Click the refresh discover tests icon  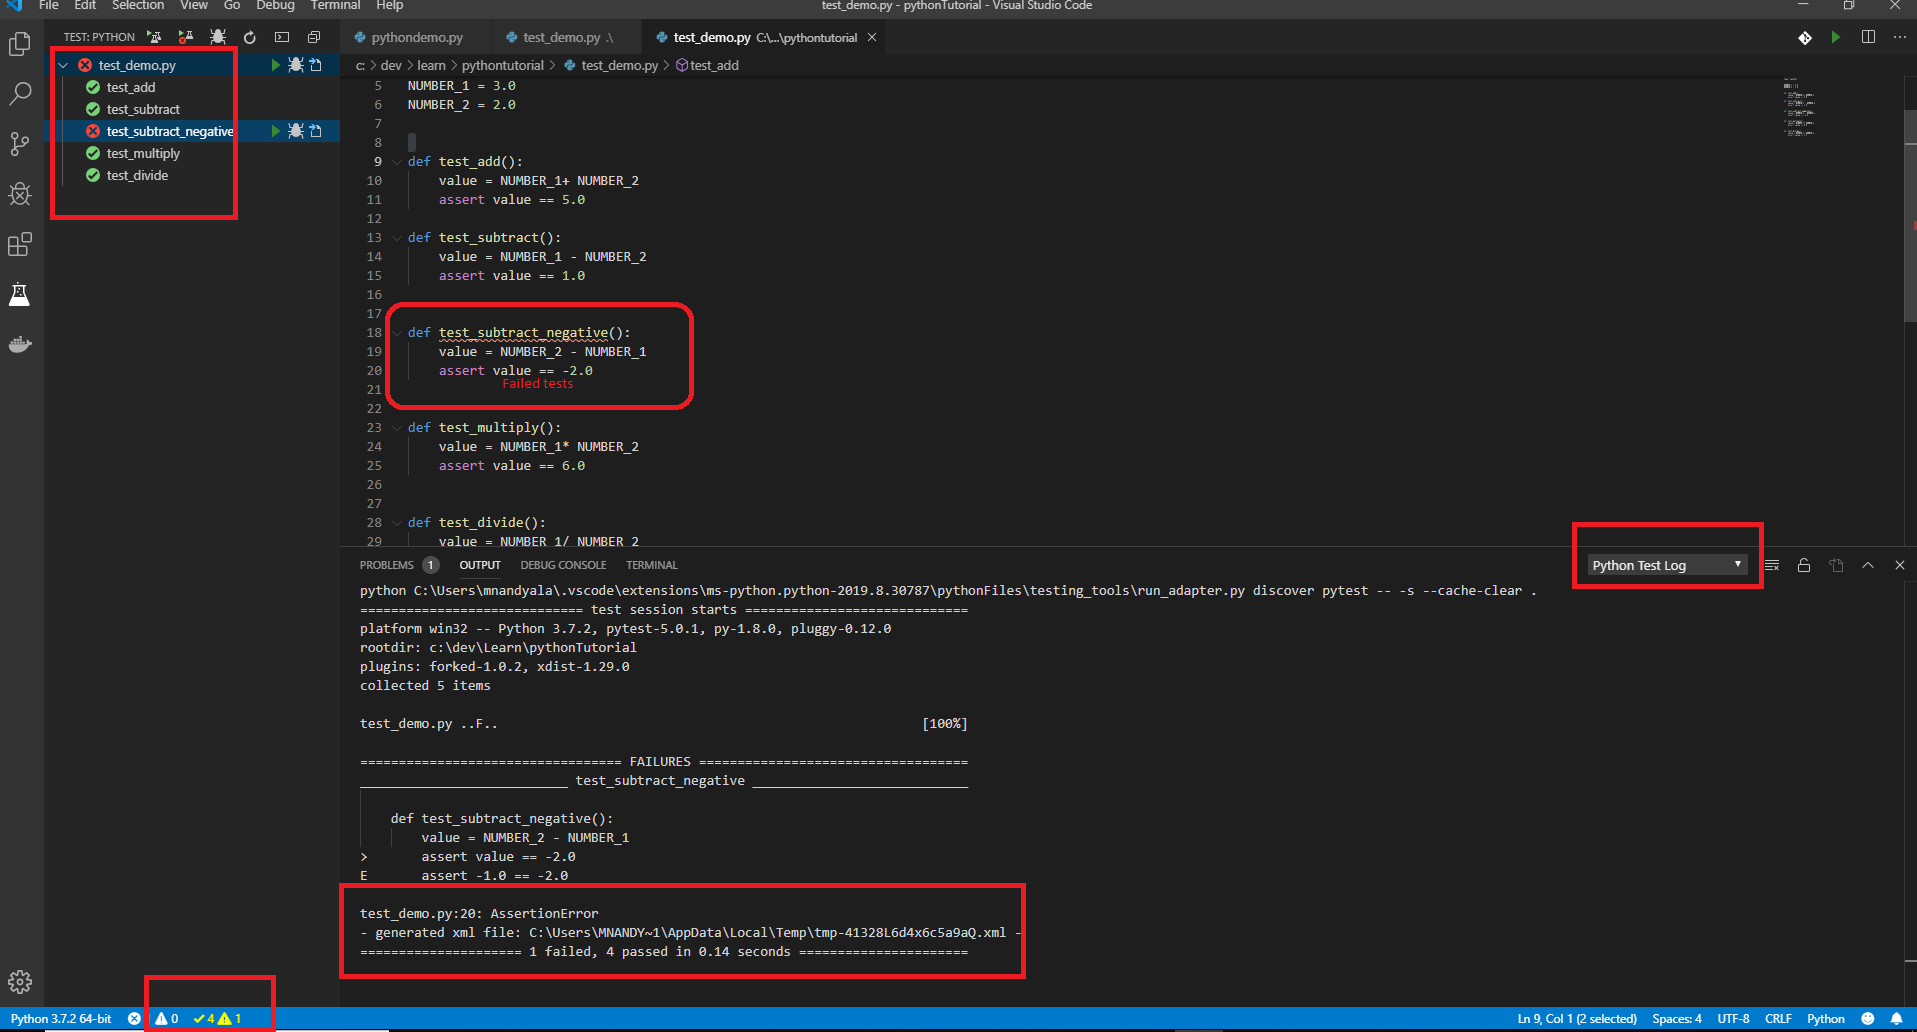tap(250, 37)
